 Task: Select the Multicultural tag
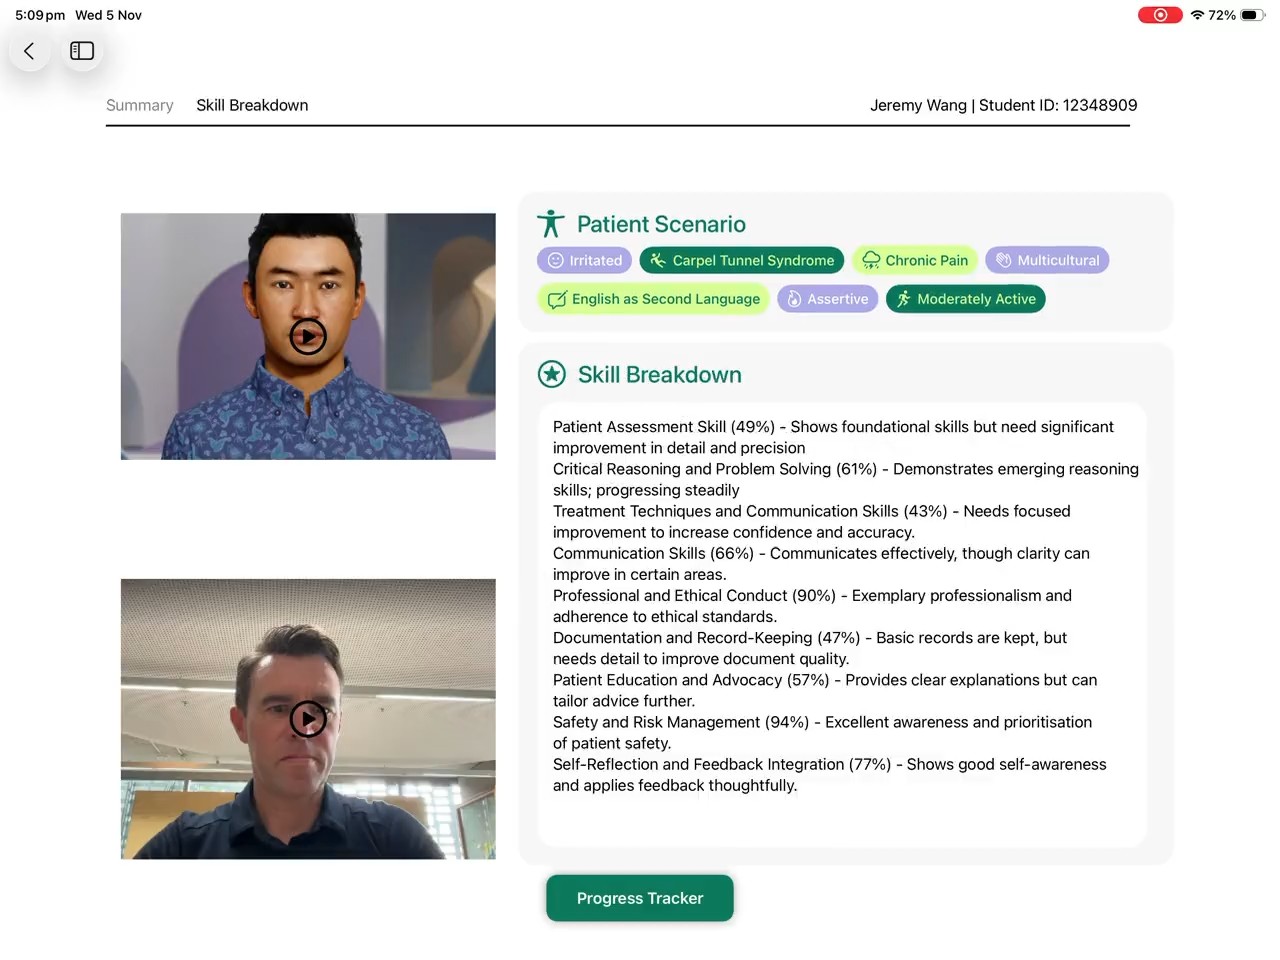click(1047, 260)
